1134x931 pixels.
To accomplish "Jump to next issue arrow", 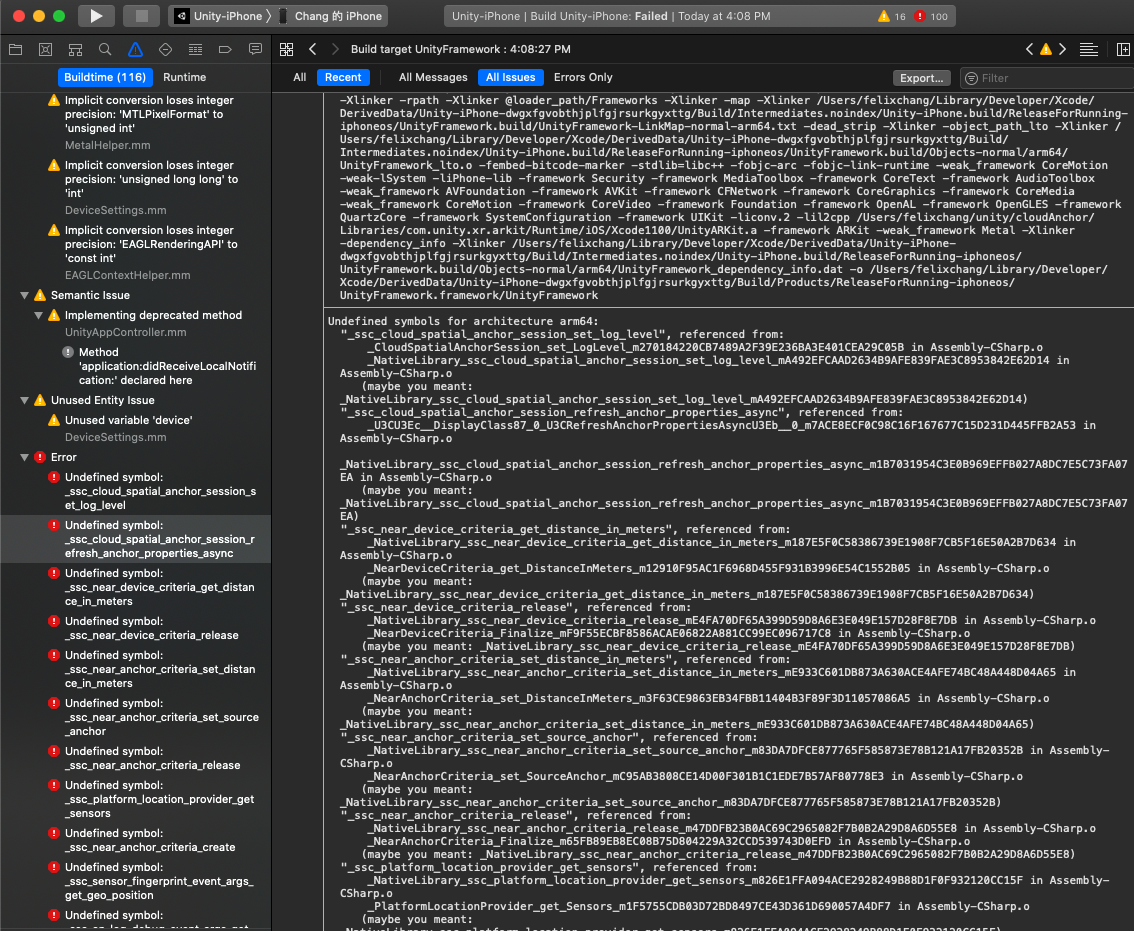I will pos(1062,49).
